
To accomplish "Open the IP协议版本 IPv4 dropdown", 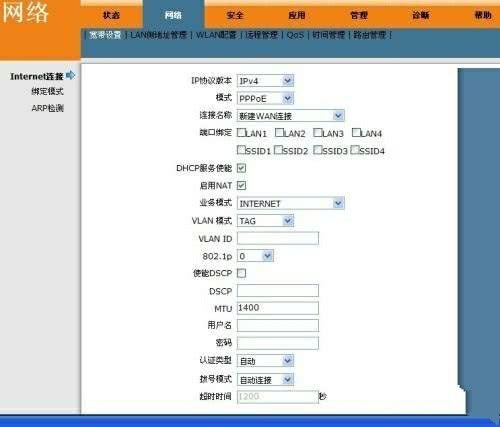I will coord(265,81).
